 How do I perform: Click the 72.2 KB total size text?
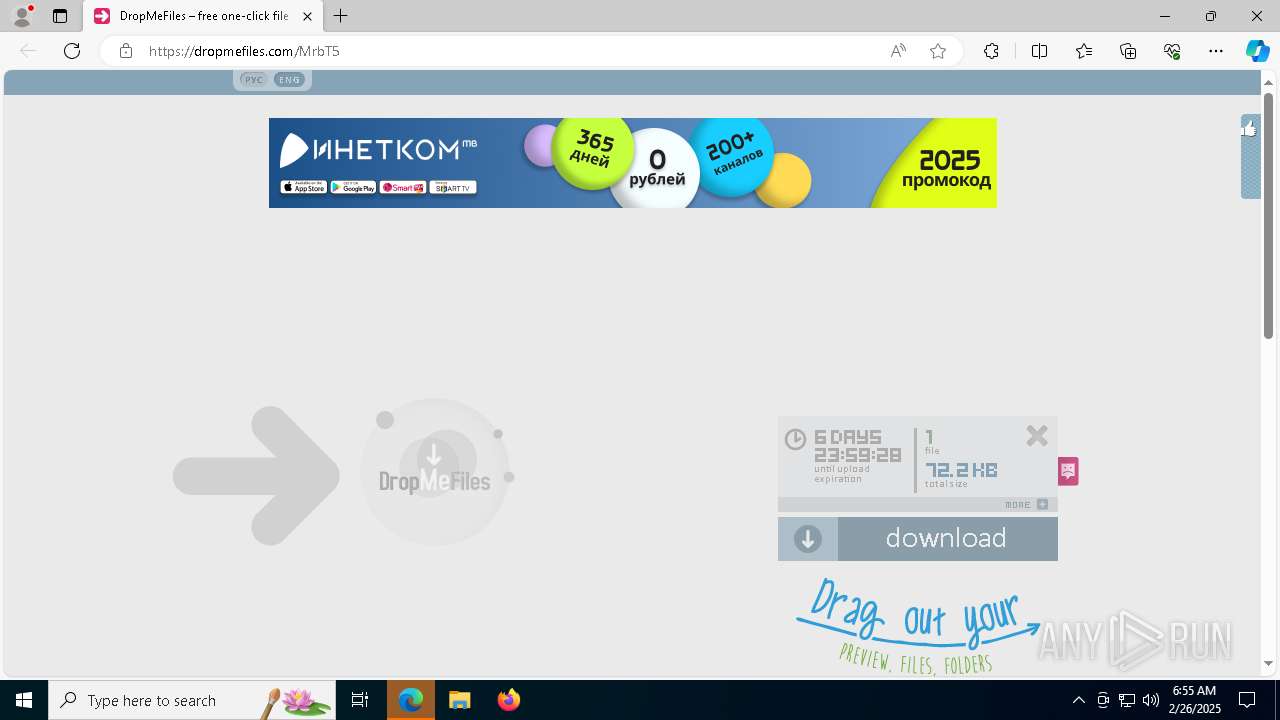click(961, 470)
